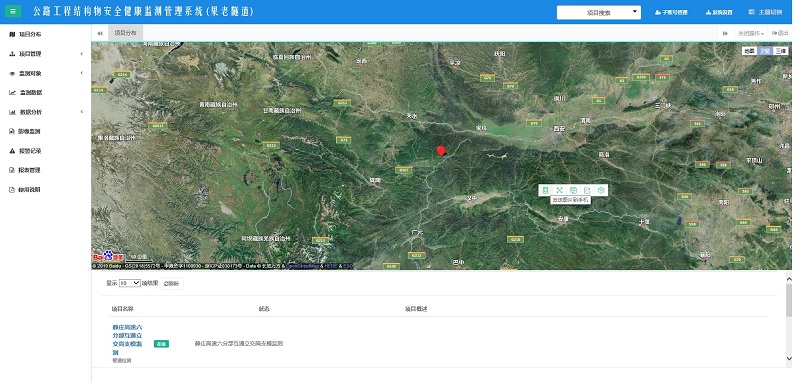Switch map to 地图 view
Screen dimensions: 800x383
(x=749, y=51)
